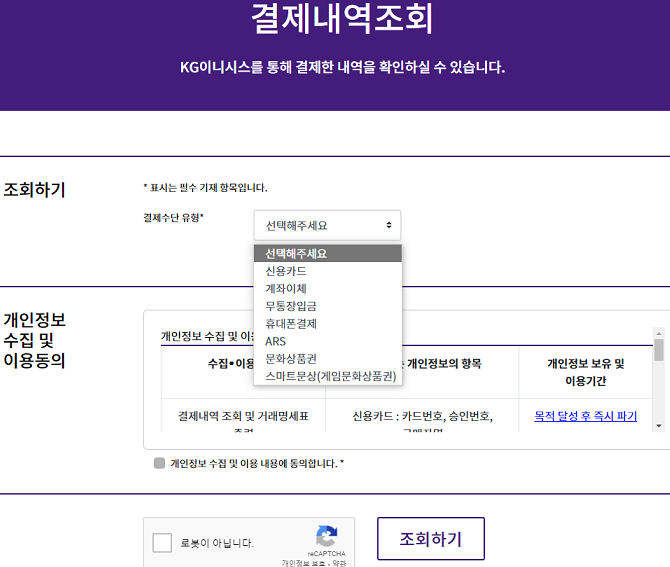Click the privacy terms scrollbar down arrow
Viewport: 670px width, 567px height.
click(658, 426)
